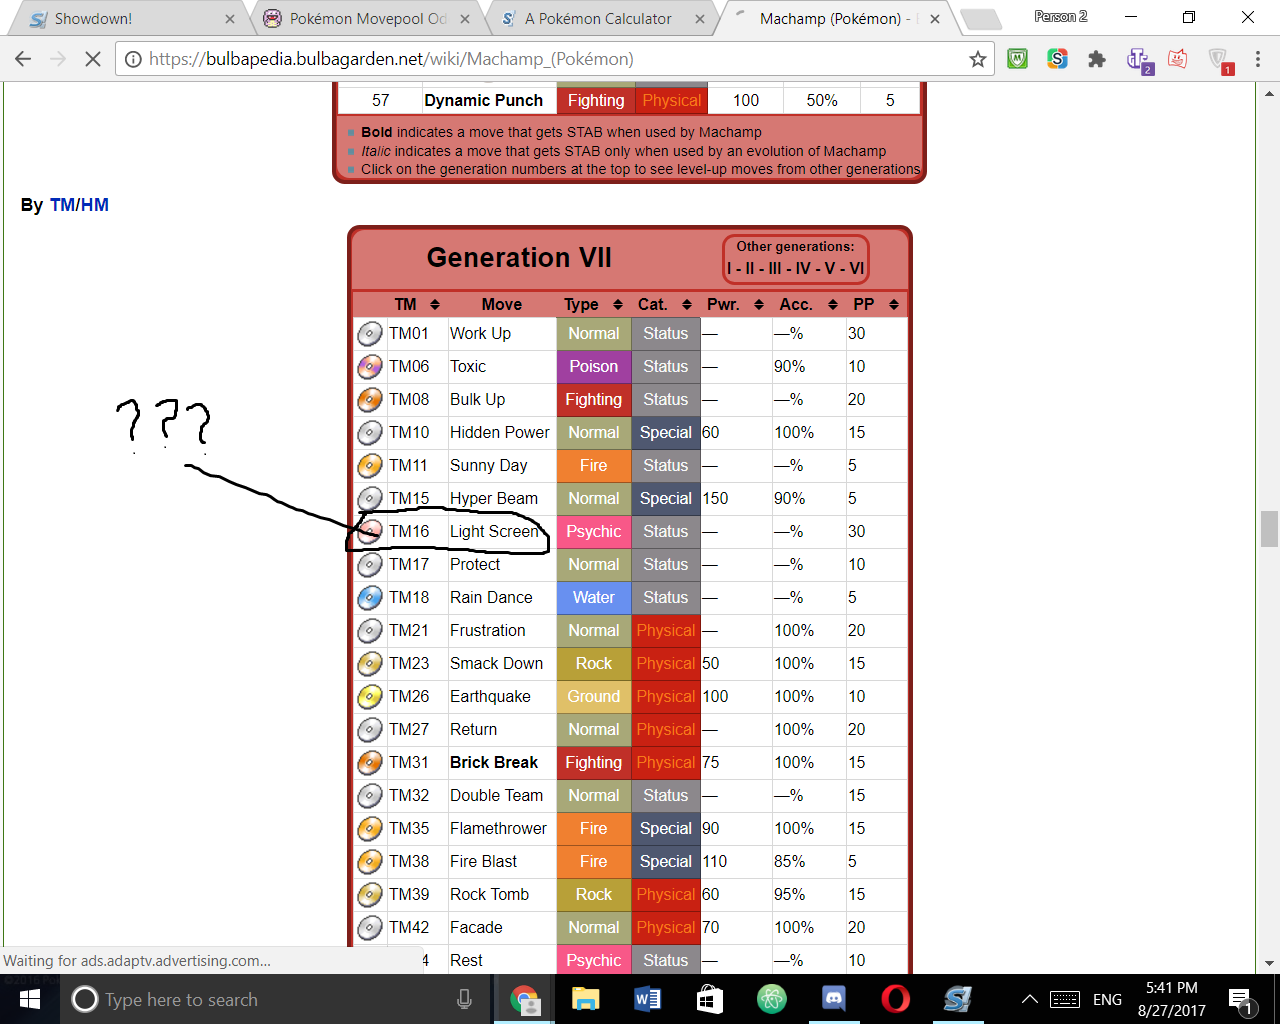Click the Water type cell for Rain Dance

(x=594, y=598)
